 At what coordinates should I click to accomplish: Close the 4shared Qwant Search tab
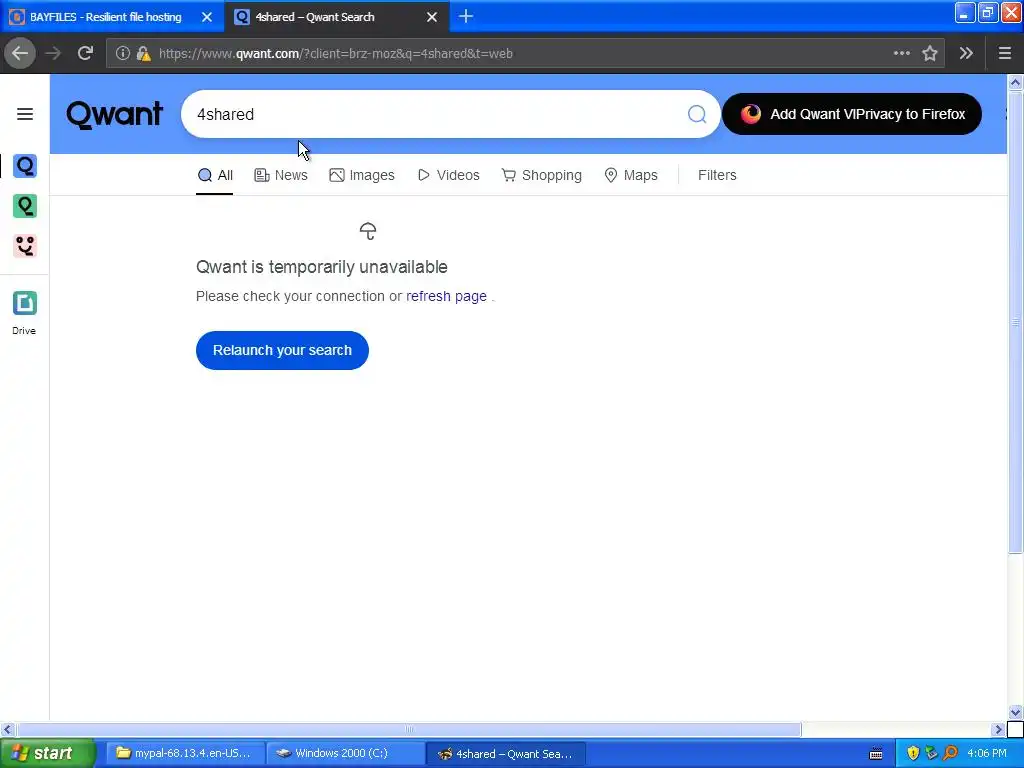coord(432,17)
